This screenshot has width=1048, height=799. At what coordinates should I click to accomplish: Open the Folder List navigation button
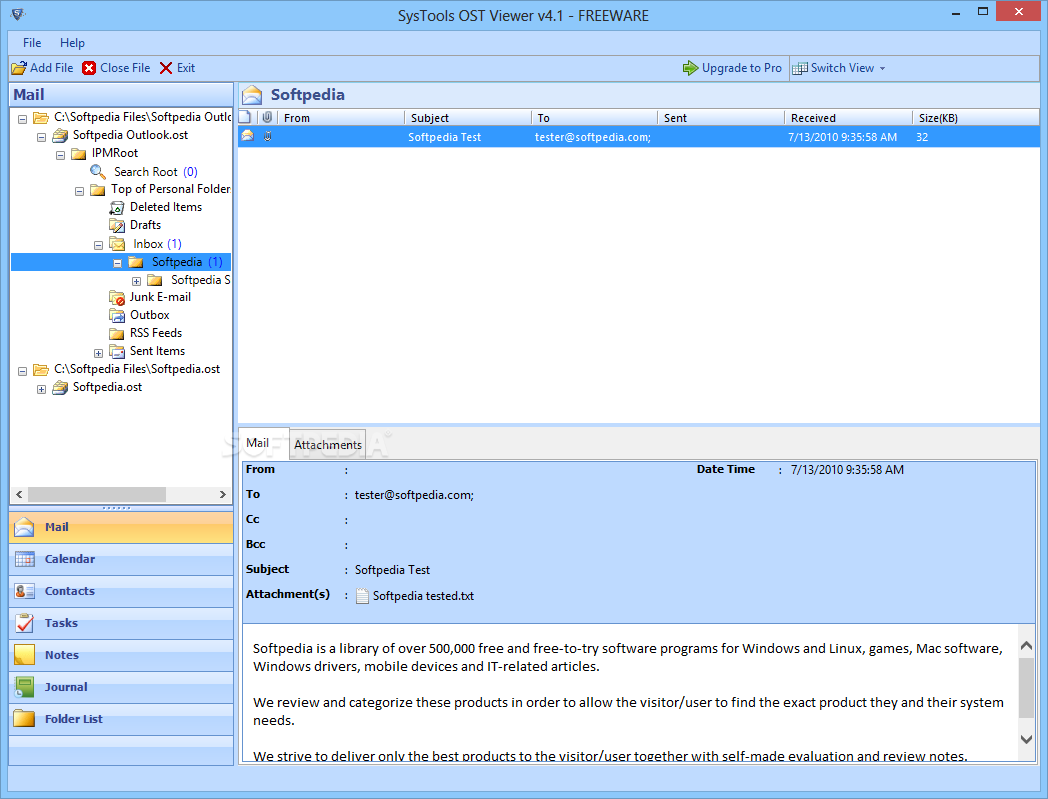[x=121, y=719]
